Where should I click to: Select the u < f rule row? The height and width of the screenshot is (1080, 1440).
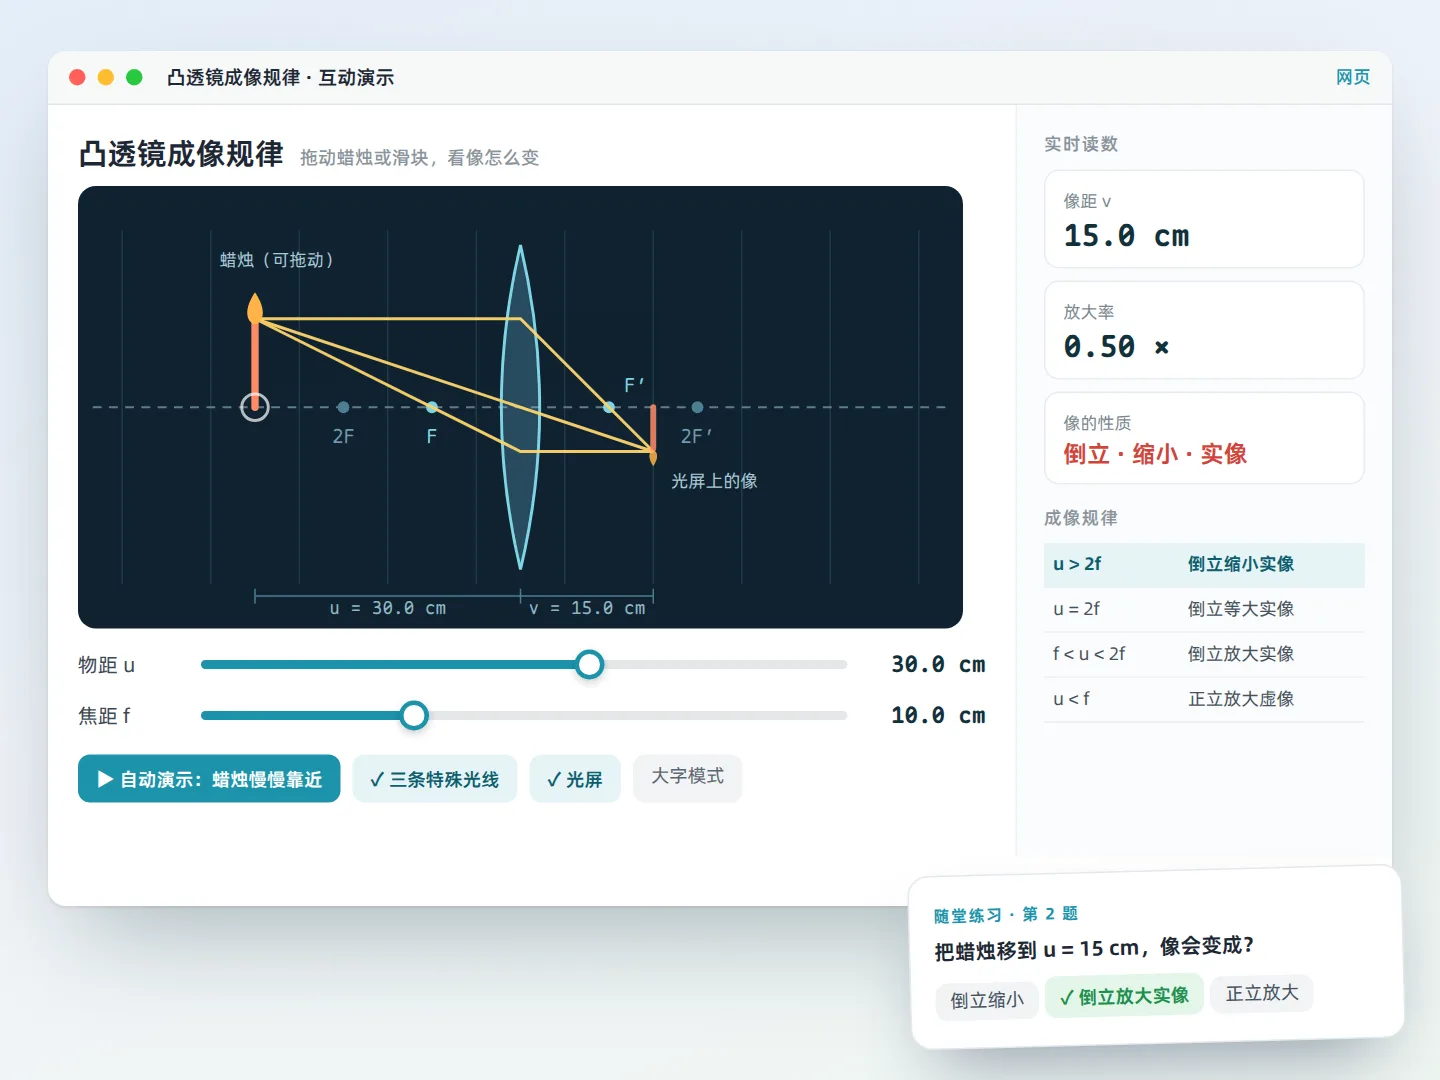[1204, 699]
